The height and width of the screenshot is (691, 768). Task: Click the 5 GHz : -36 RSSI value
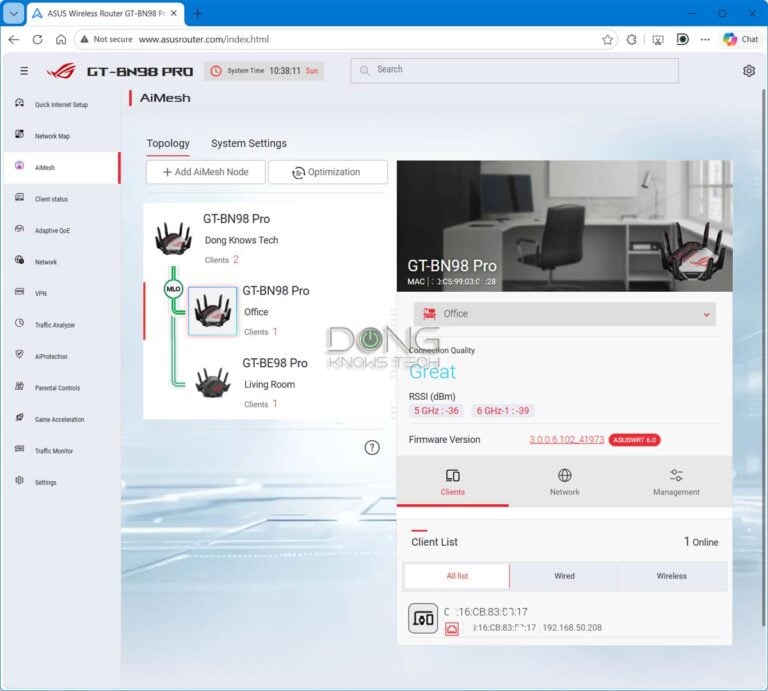tap(436, 410)
